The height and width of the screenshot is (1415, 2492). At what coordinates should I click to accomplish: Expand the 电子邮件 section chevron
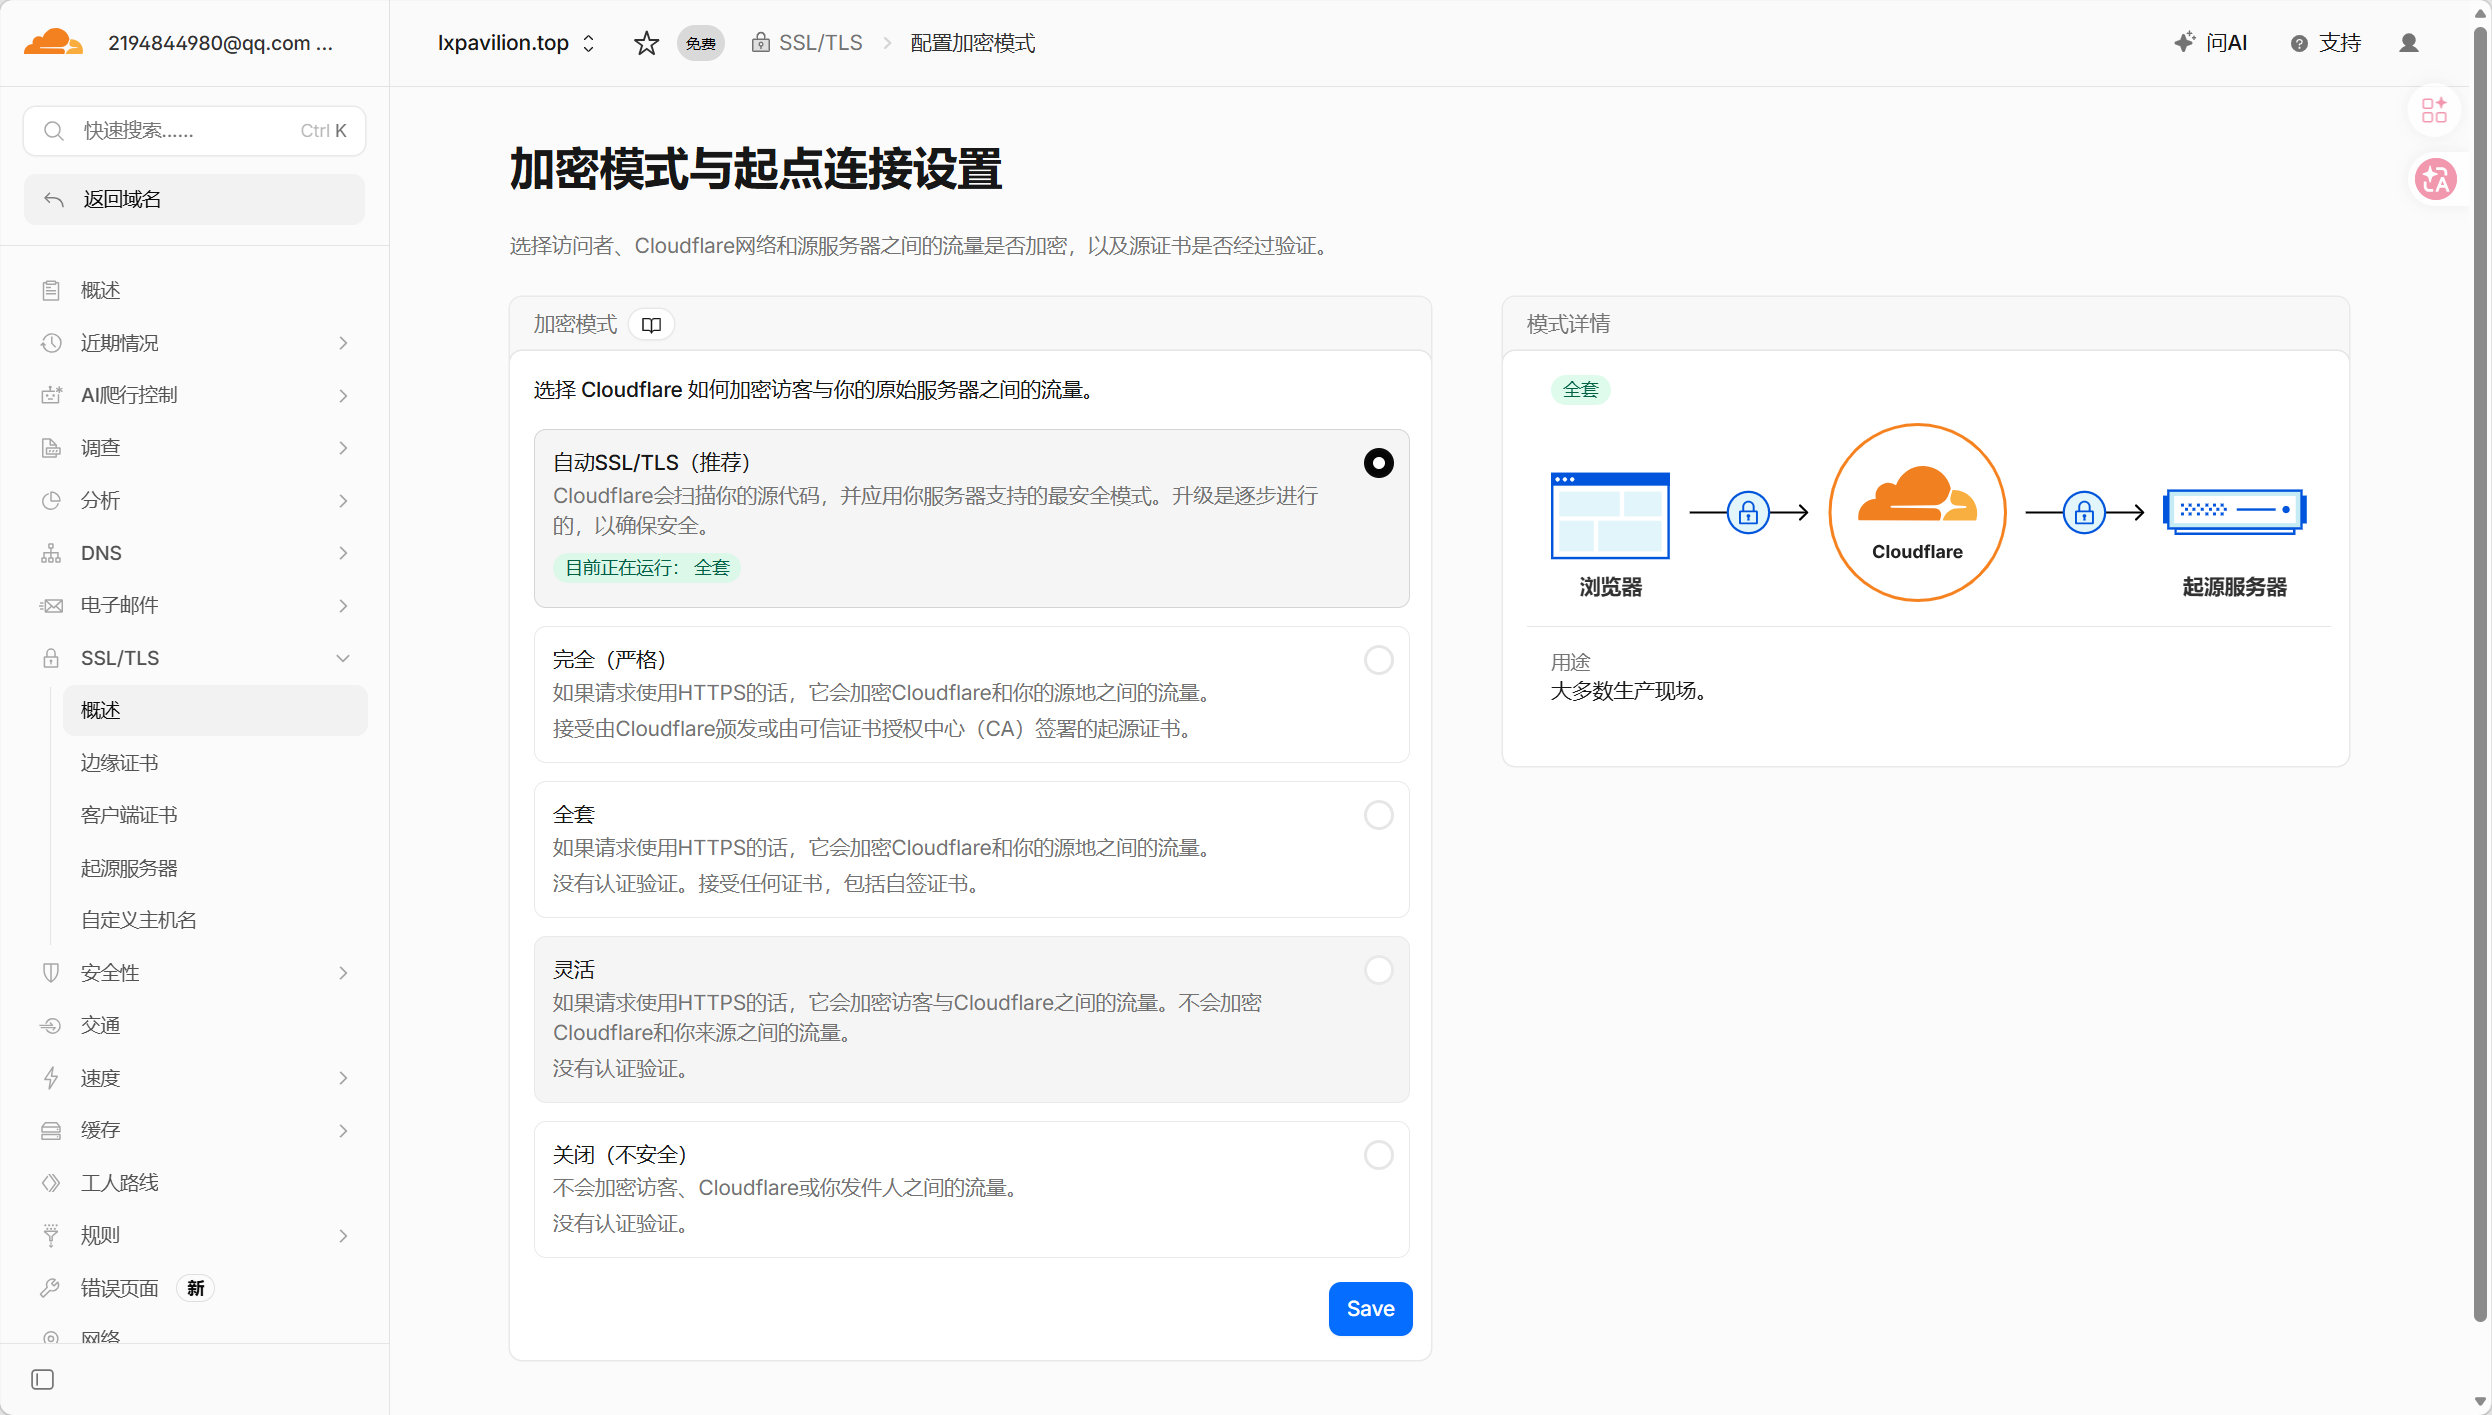point(343,605)
